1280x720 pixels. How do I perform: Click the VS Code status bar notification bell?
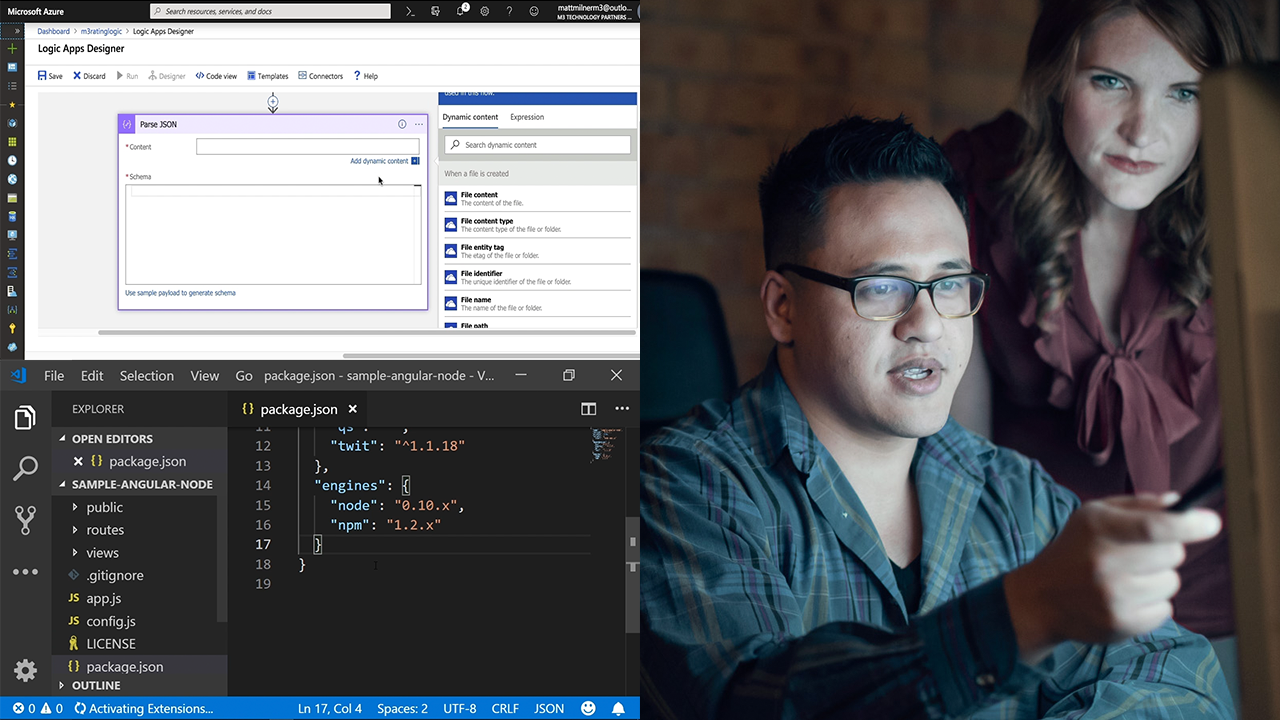pos(618,708)
